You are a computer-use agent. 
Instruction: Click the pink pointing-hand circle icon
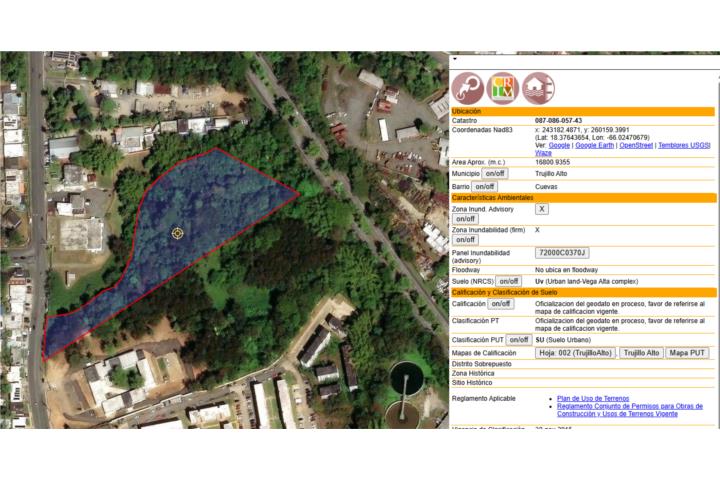tap(468, 87)
